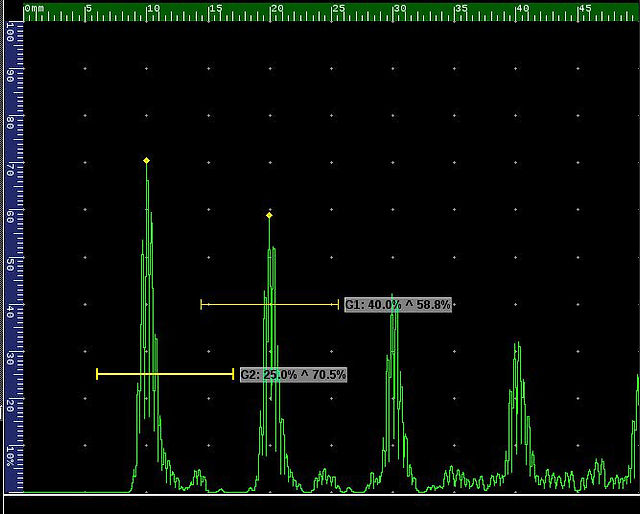Click the G1 gate horizontal line

click(270, 305)
